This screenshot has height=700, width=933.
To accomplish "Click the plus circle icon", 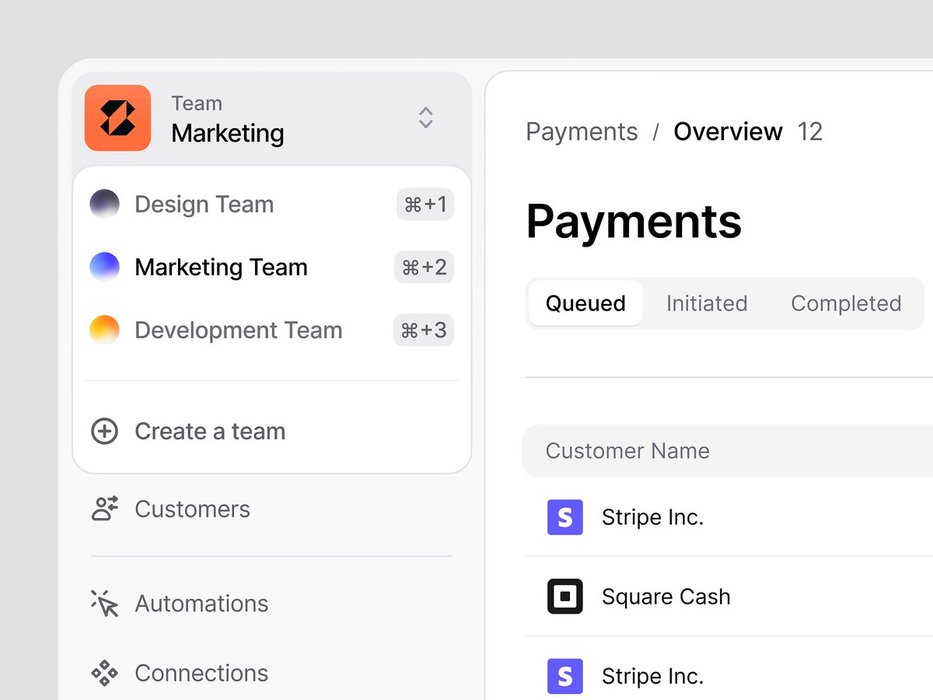I will (104, 431).
